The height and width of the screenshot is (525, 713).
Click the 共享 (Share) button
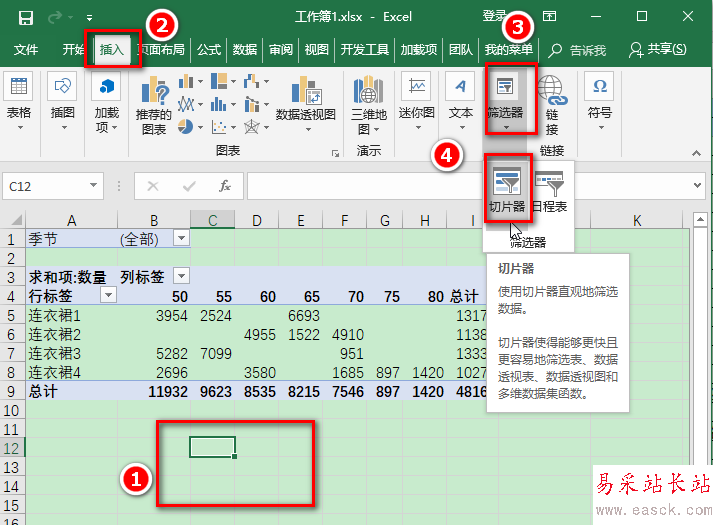658,50
